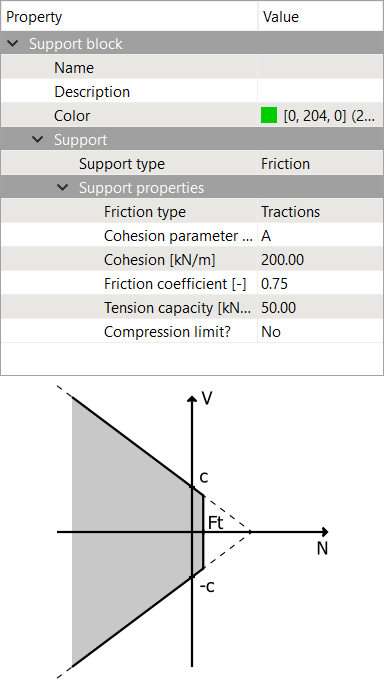Screen dimensions: 384x684
Task: Click the V axis label in diagram
Action: pyautogui.click(x=206, y=398)
